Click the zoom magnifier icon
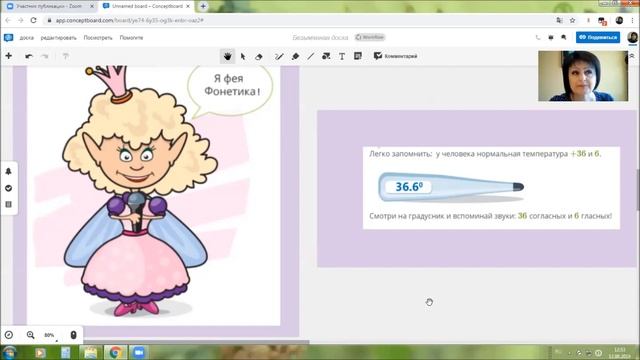This screenshot has height=360, width=640. coord(31,335)
